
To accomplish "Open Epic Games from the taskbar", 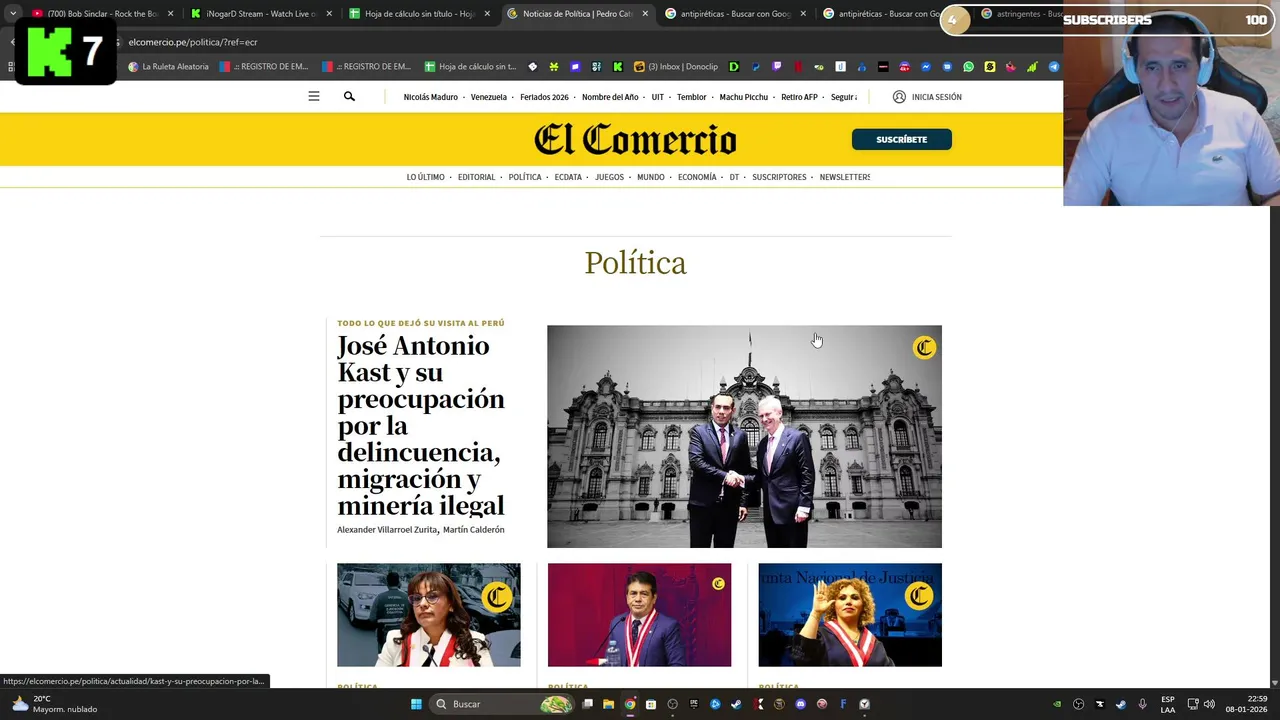I will 694,704.
